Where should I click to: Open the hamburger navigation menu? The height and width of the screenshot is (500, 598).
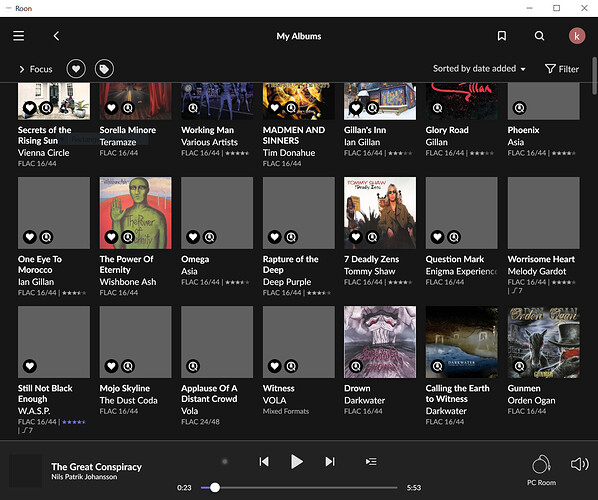click(18, 36)
